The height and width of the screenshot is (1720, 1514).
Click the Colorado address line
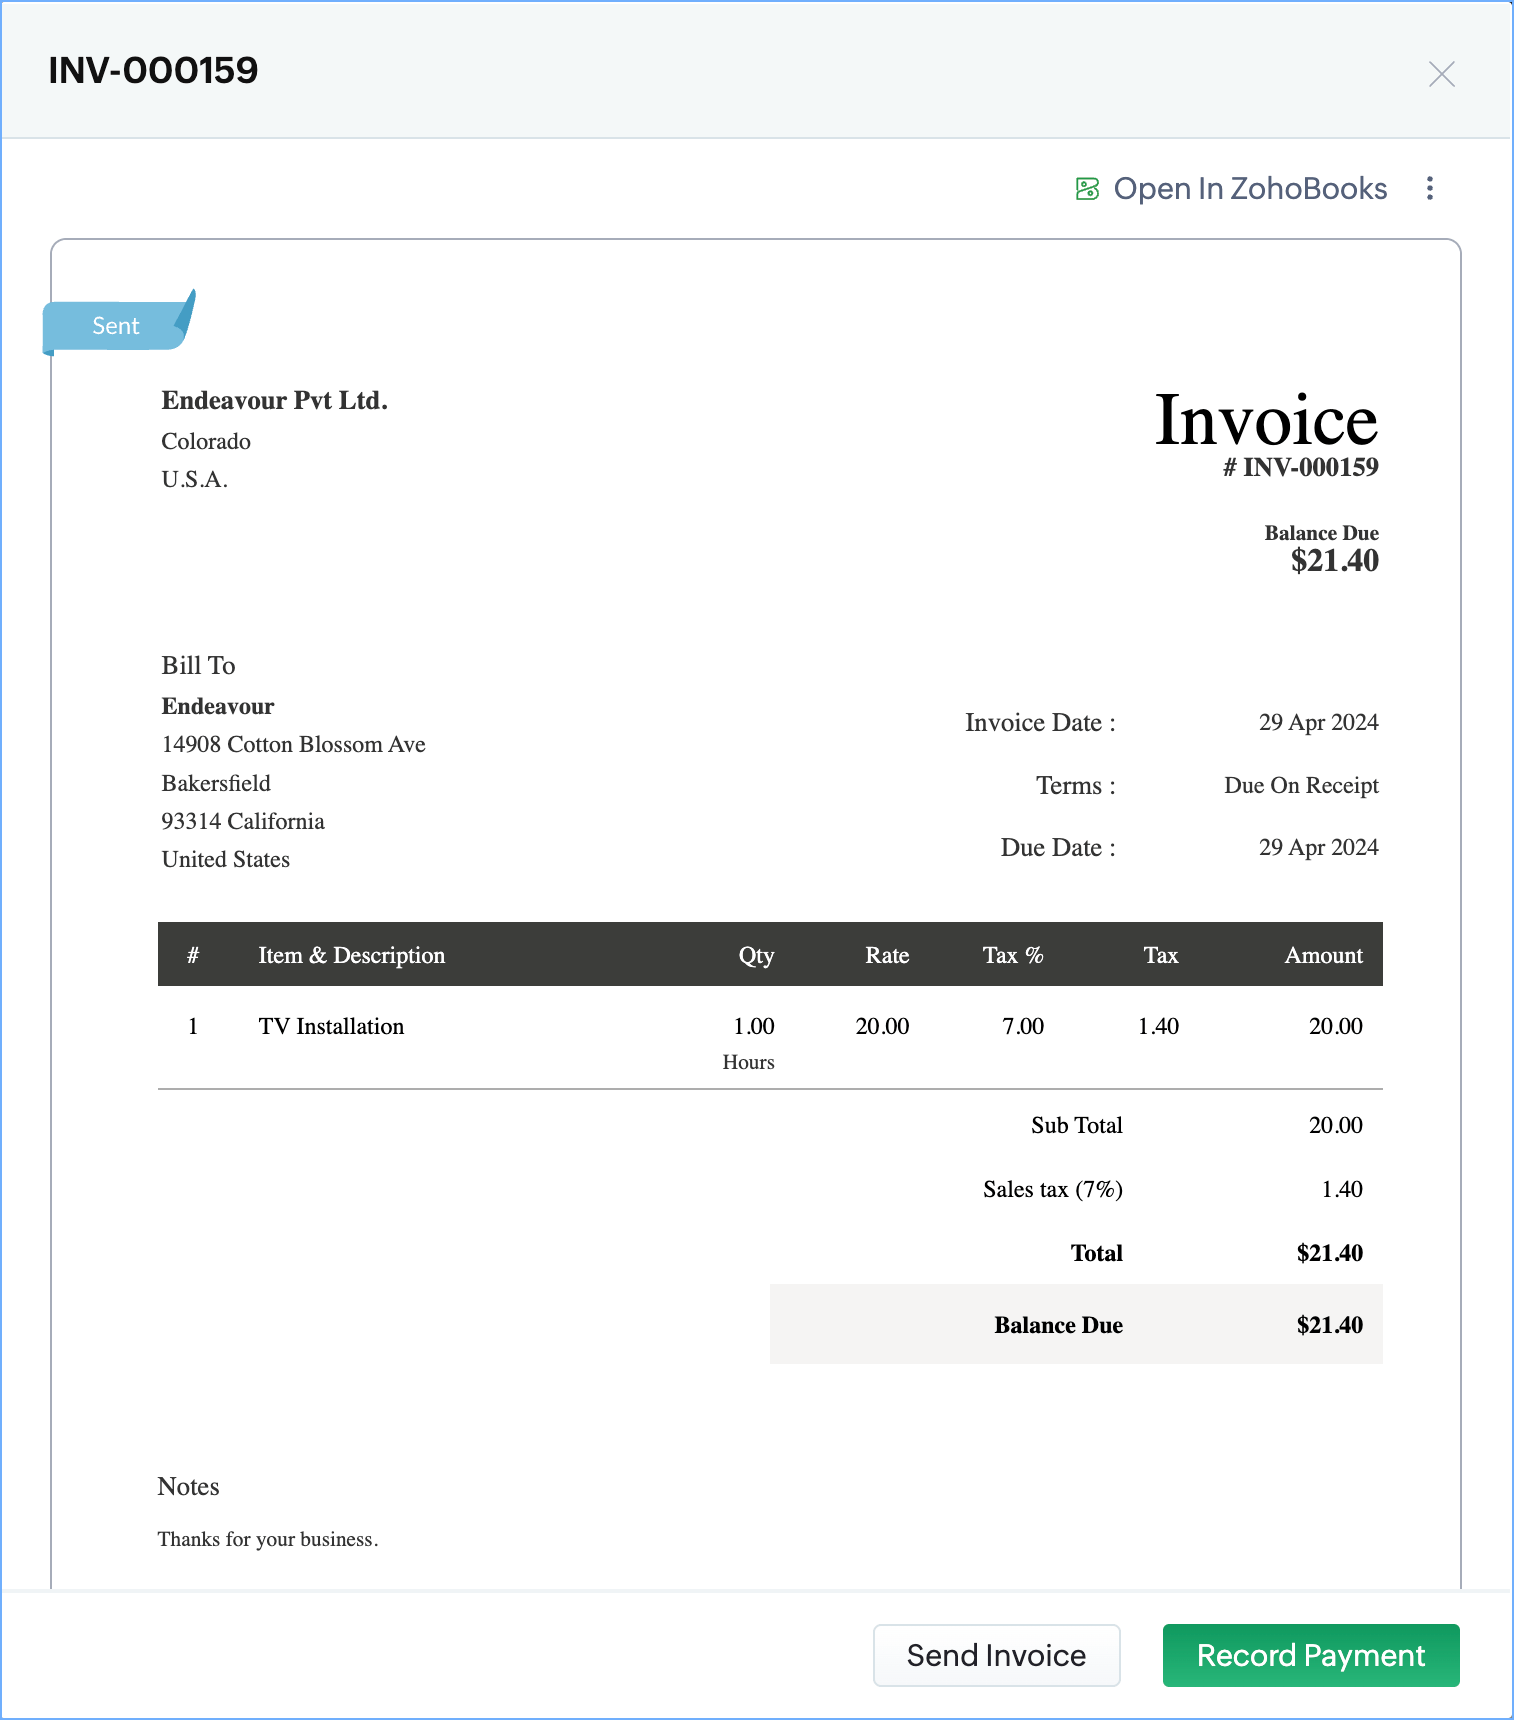click(x=206, y=441)
